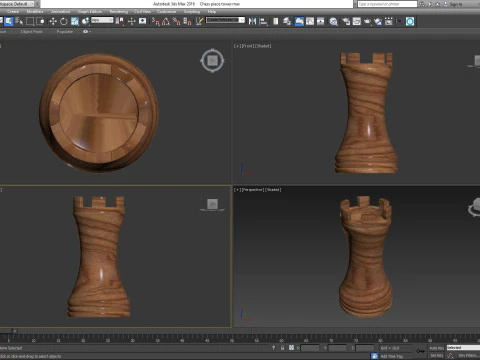This screenshot has height=360, width=480.
Task: Open the Workspace Default dropdown
Action: (x=18, y=4)
